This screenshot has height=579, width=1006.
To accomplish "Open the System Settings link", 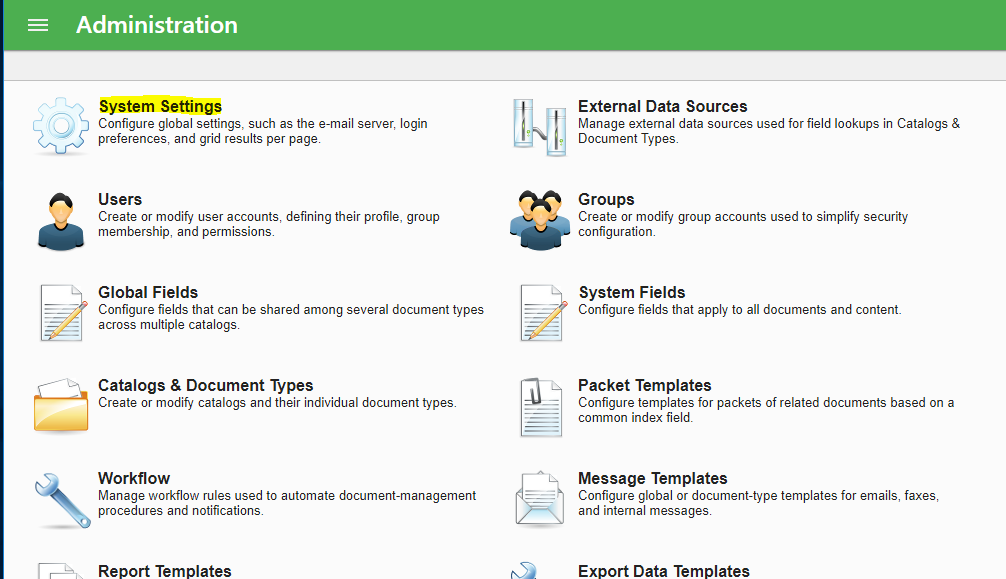I will tap(160, 106).
